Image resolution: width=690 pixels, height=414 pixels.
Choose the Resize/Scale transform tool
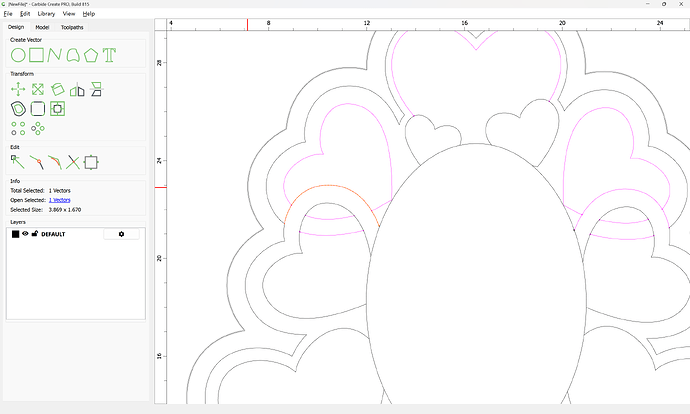click(38, 89)
